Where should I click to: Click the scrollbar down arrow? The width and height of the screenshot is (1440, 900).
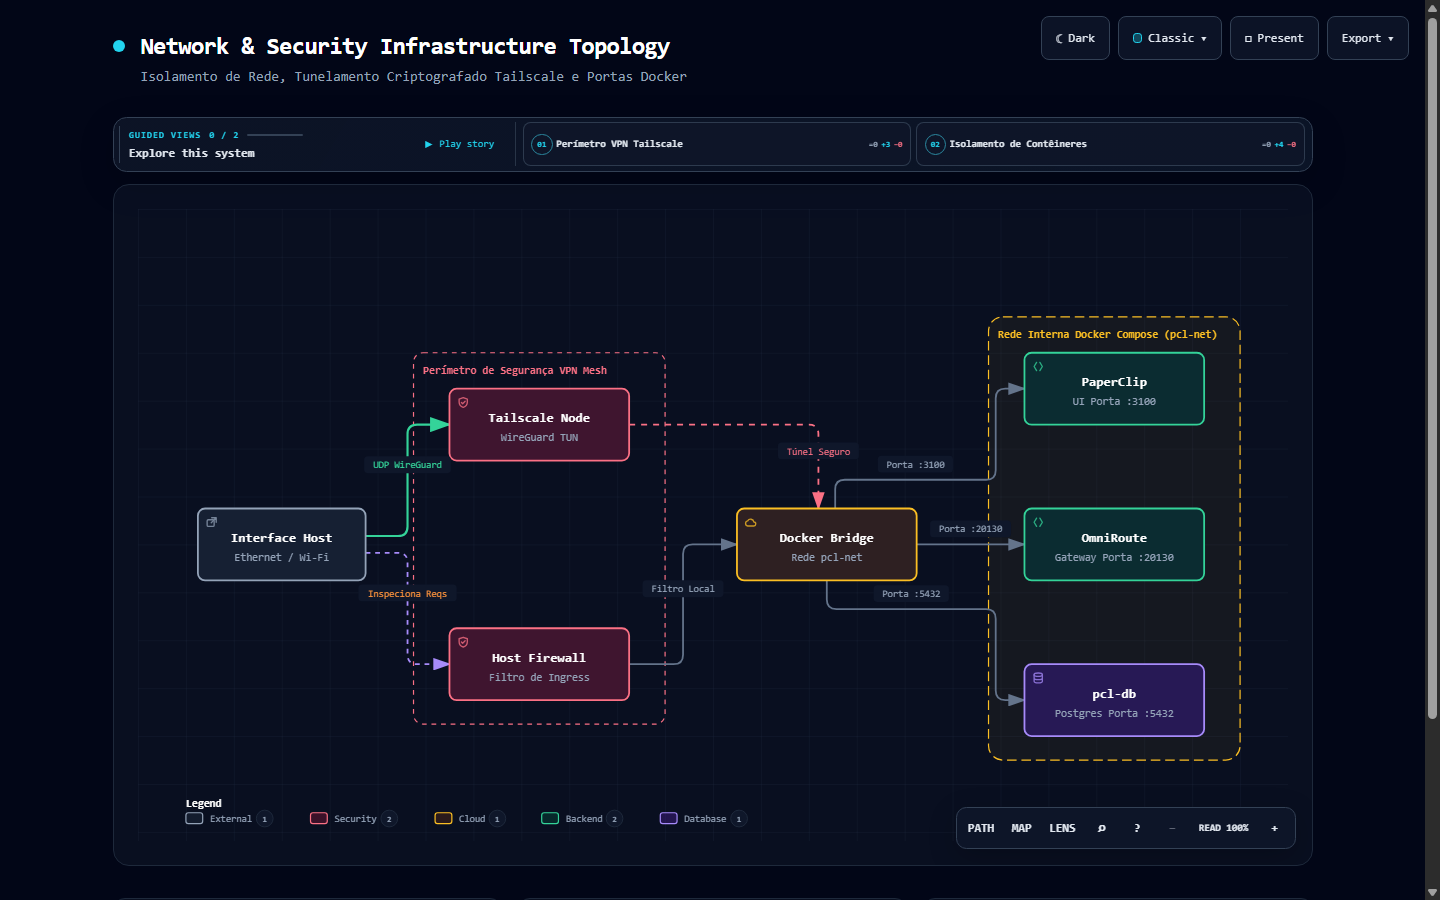point(1432,892)
